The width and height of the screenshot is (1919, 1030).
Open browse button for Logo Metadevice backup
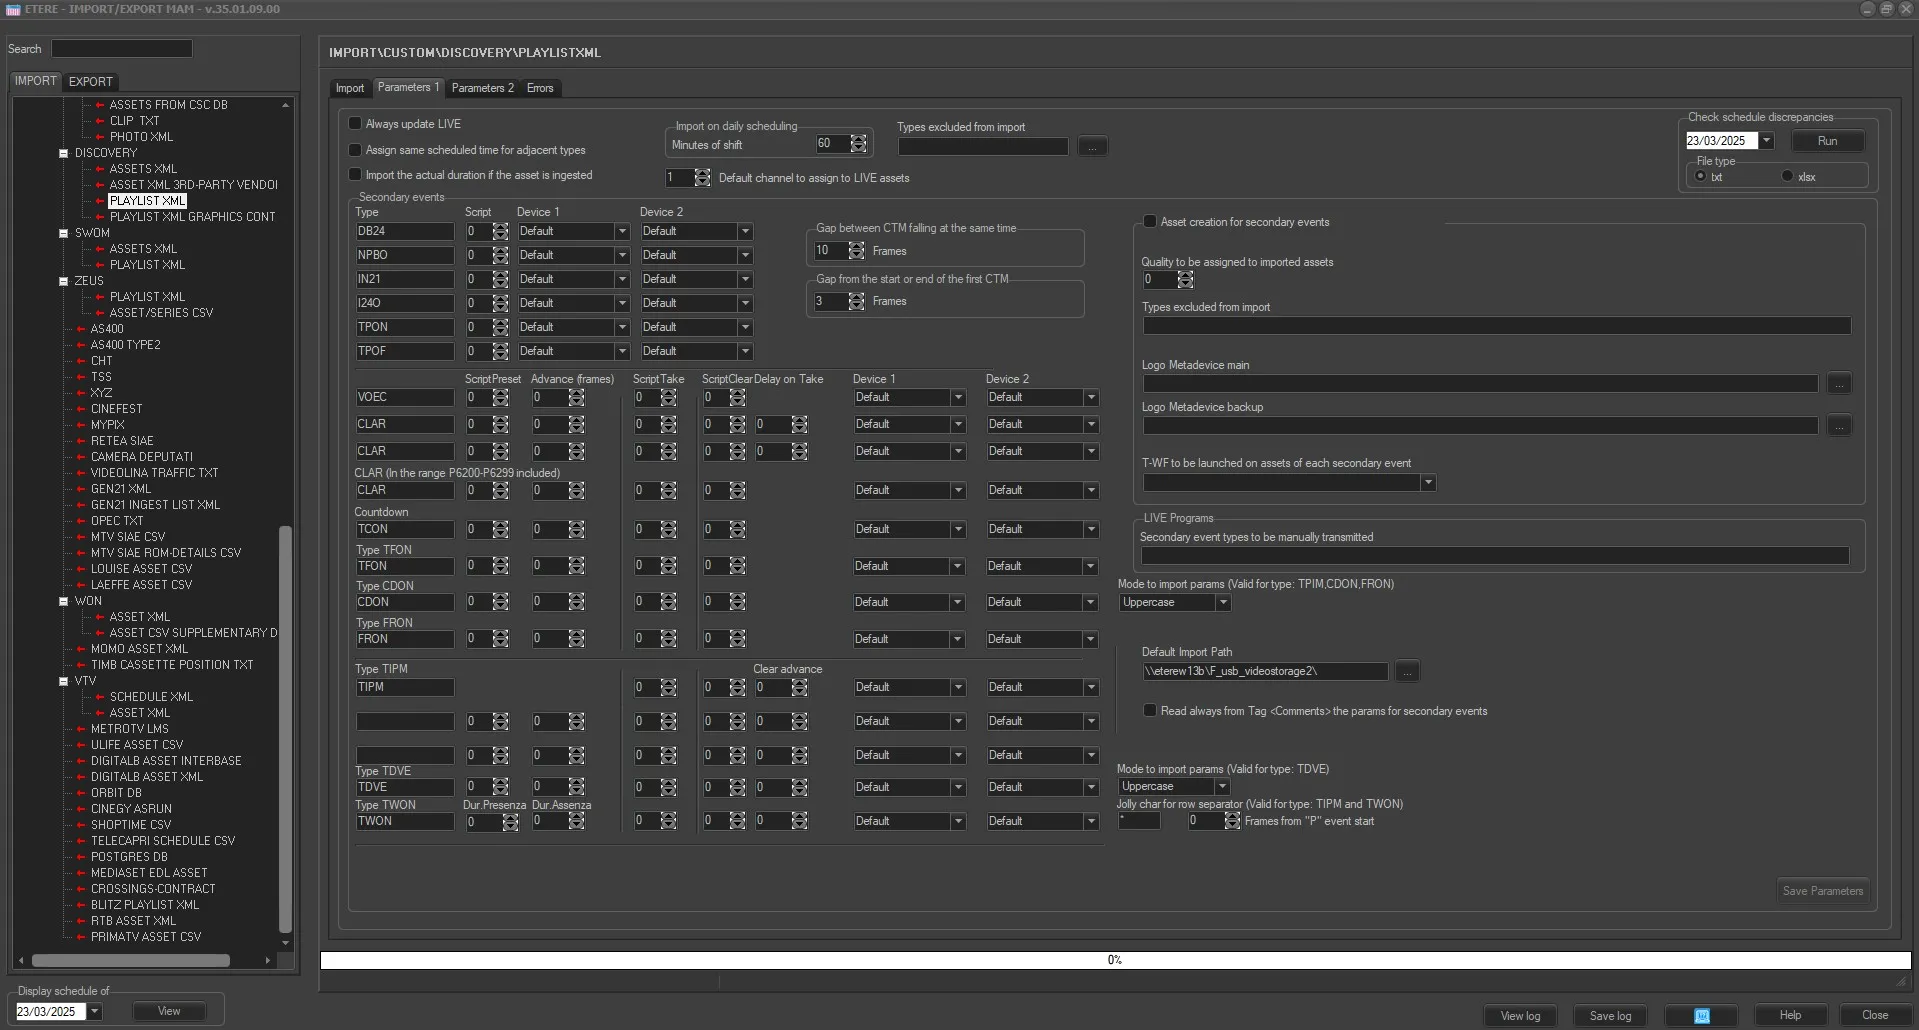point(1838,426)
